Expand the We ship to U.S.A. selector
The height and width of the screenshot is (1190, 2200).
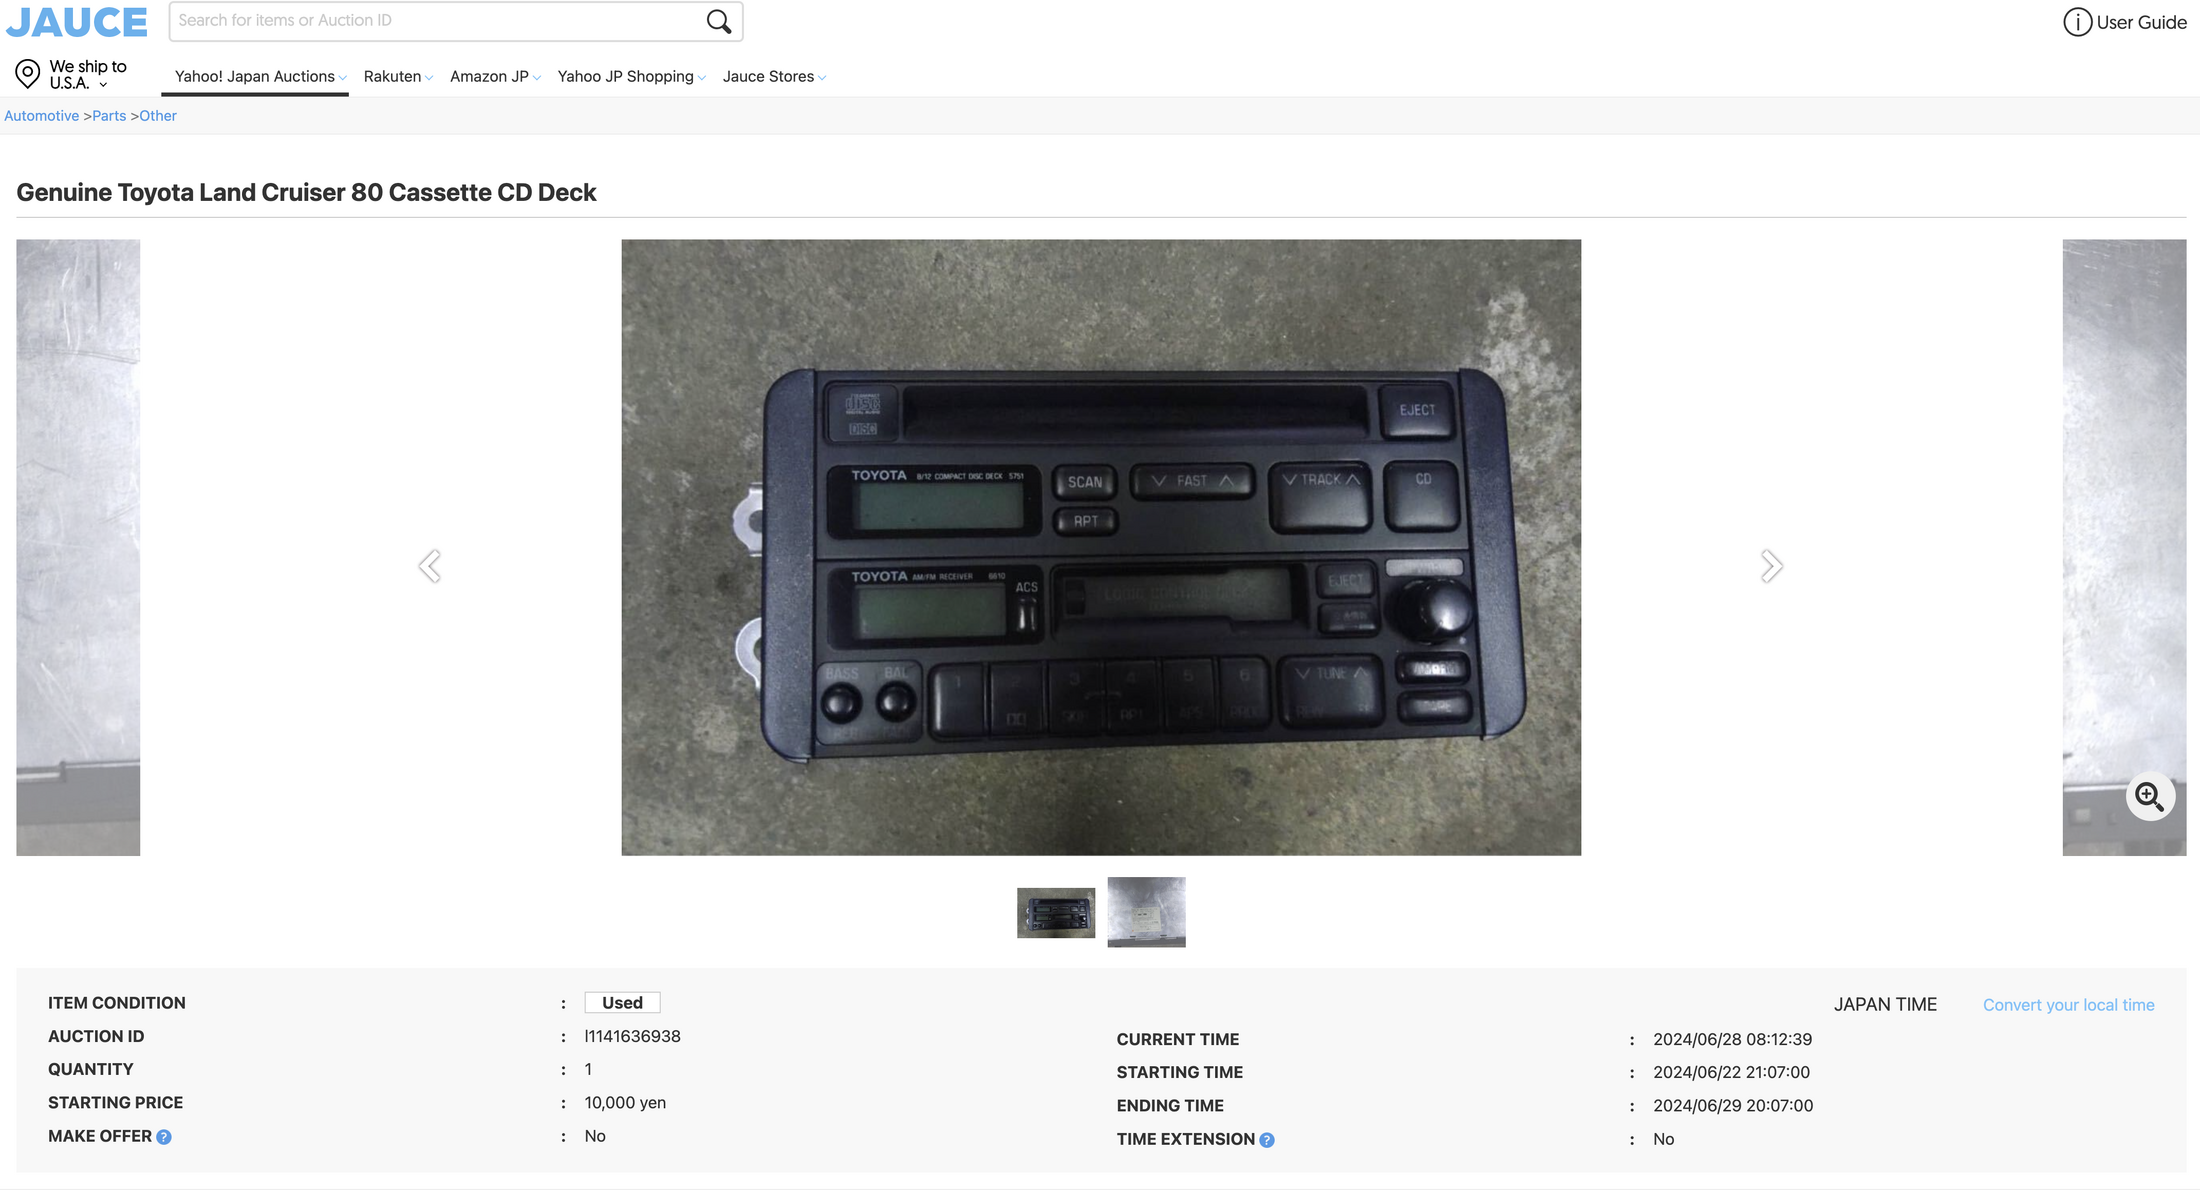pos(88,74)
